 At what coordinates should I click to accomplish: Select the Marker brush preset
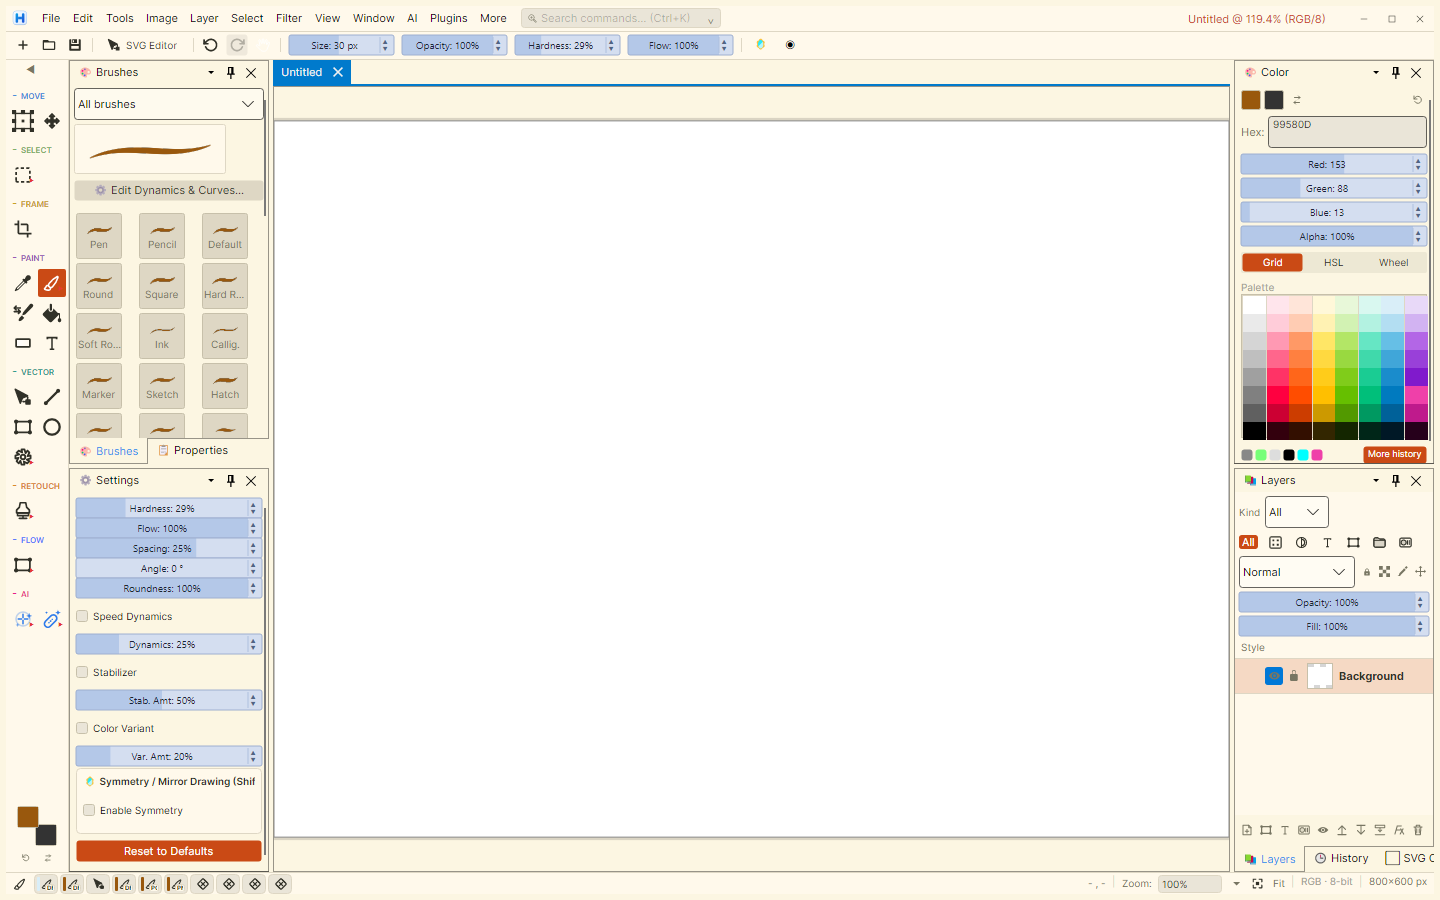point(99,385)
